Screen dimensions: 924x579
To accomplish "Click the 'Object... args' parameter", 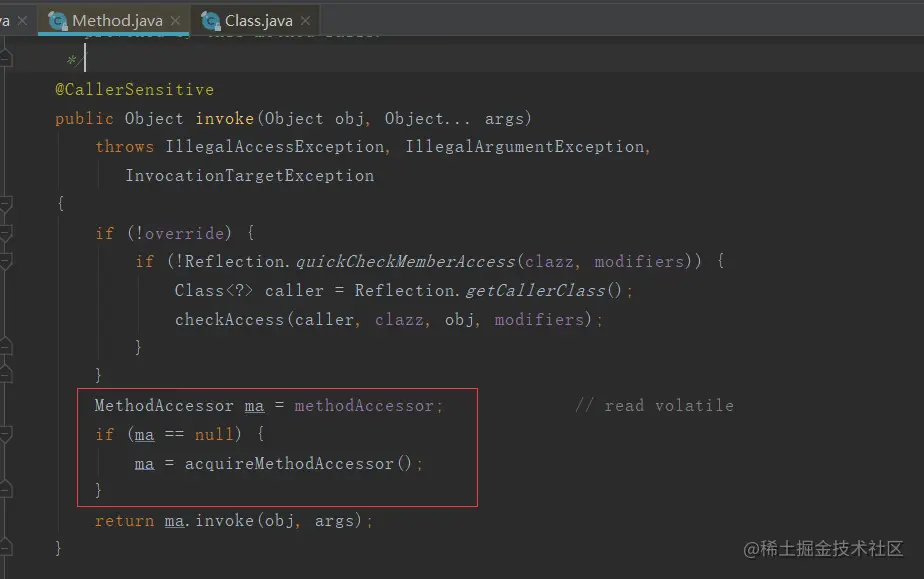I will click(x=454, y=118).
